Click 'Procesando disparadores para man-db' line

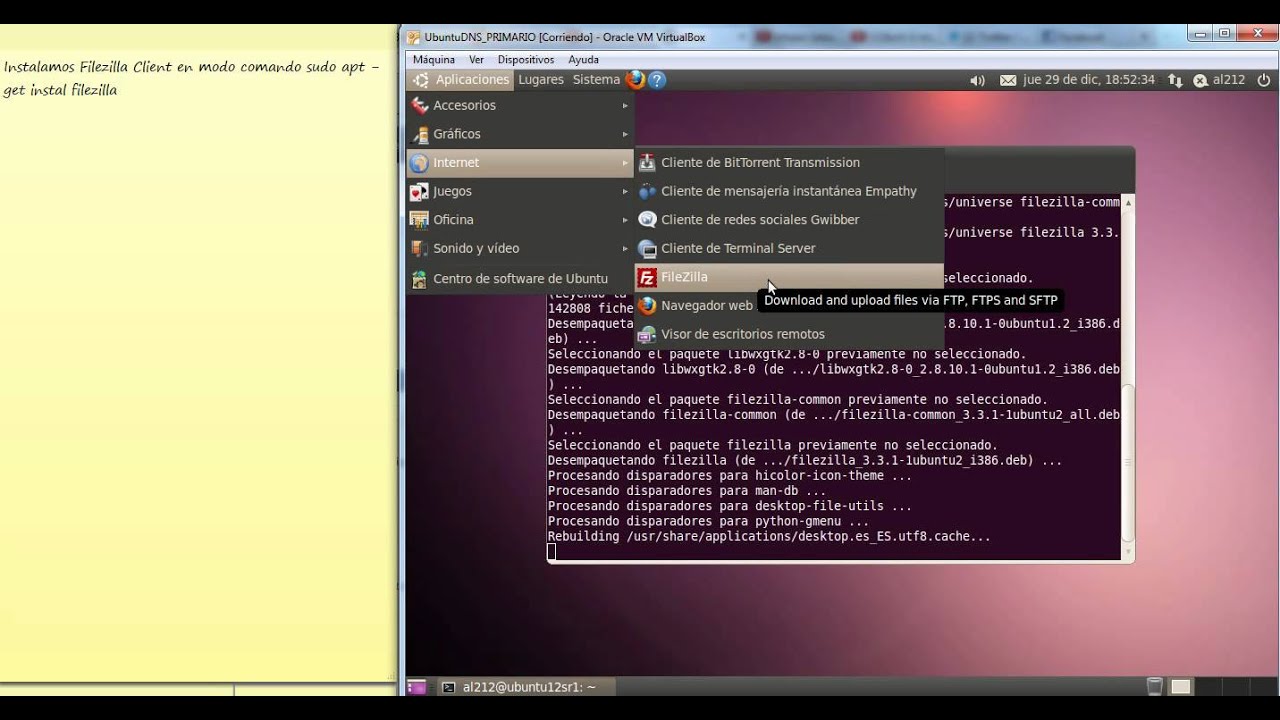[x=687, y=491]
